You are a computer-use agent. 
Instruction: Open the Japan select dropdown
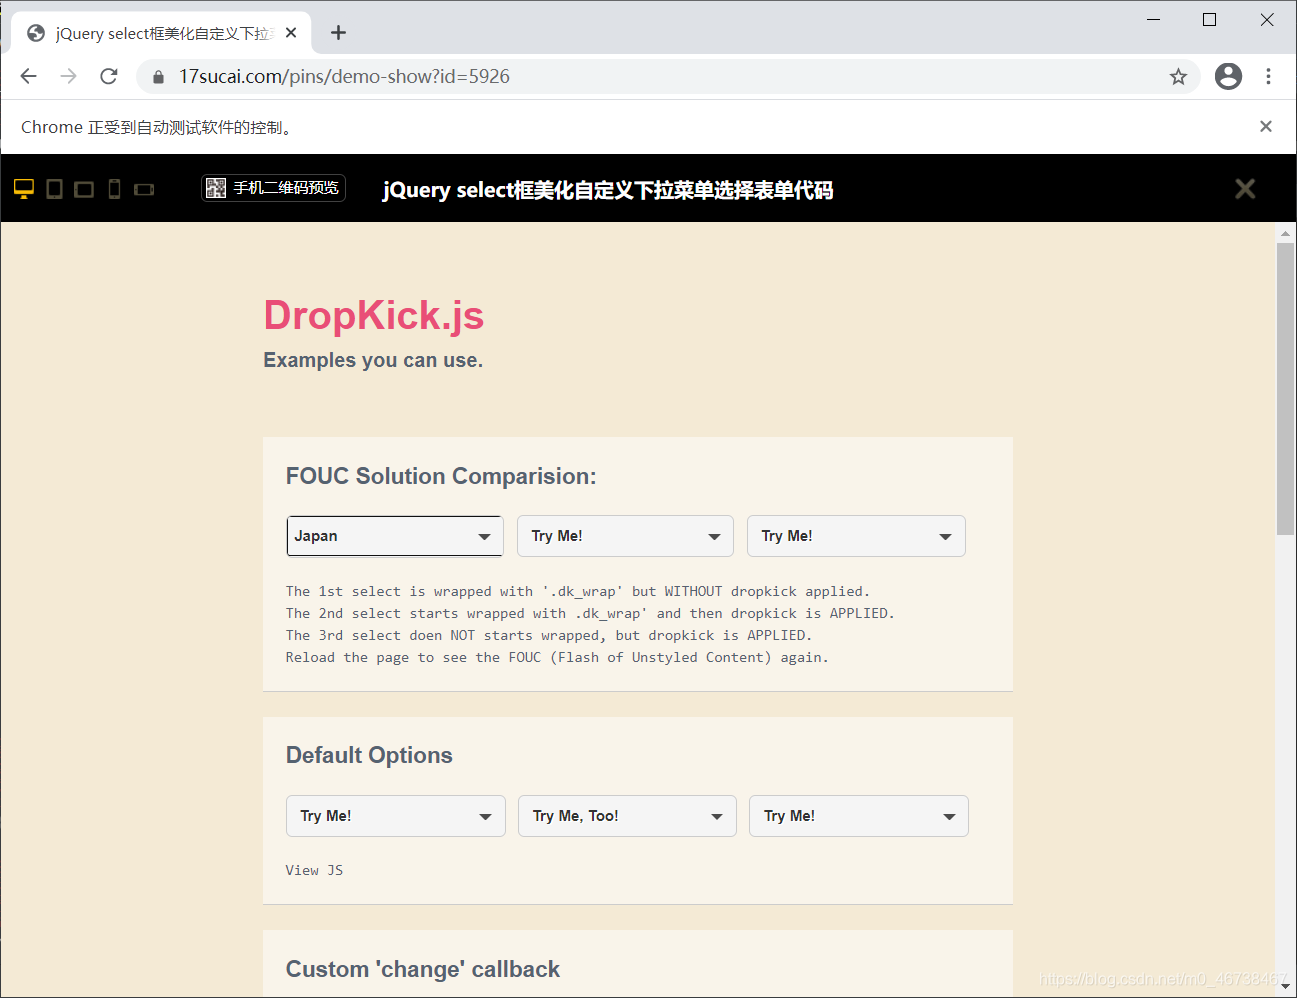tap(395, 536)
